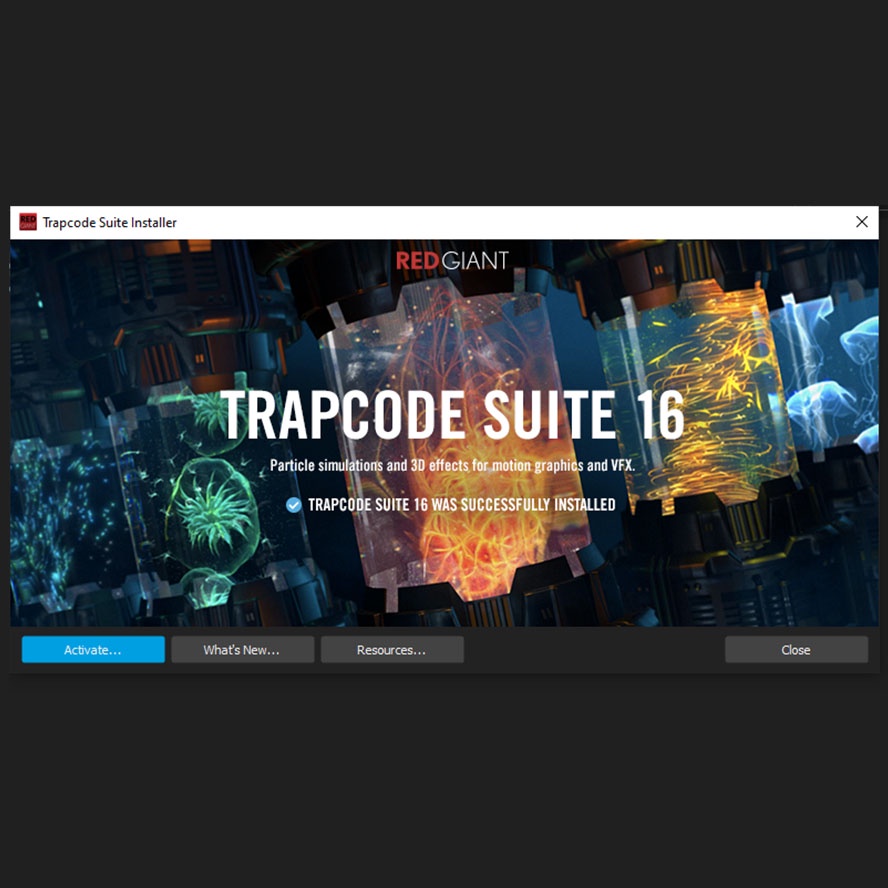This screenshot has width=888, height=888.
Task: Open the Resources... button
Action: [392, 650]
